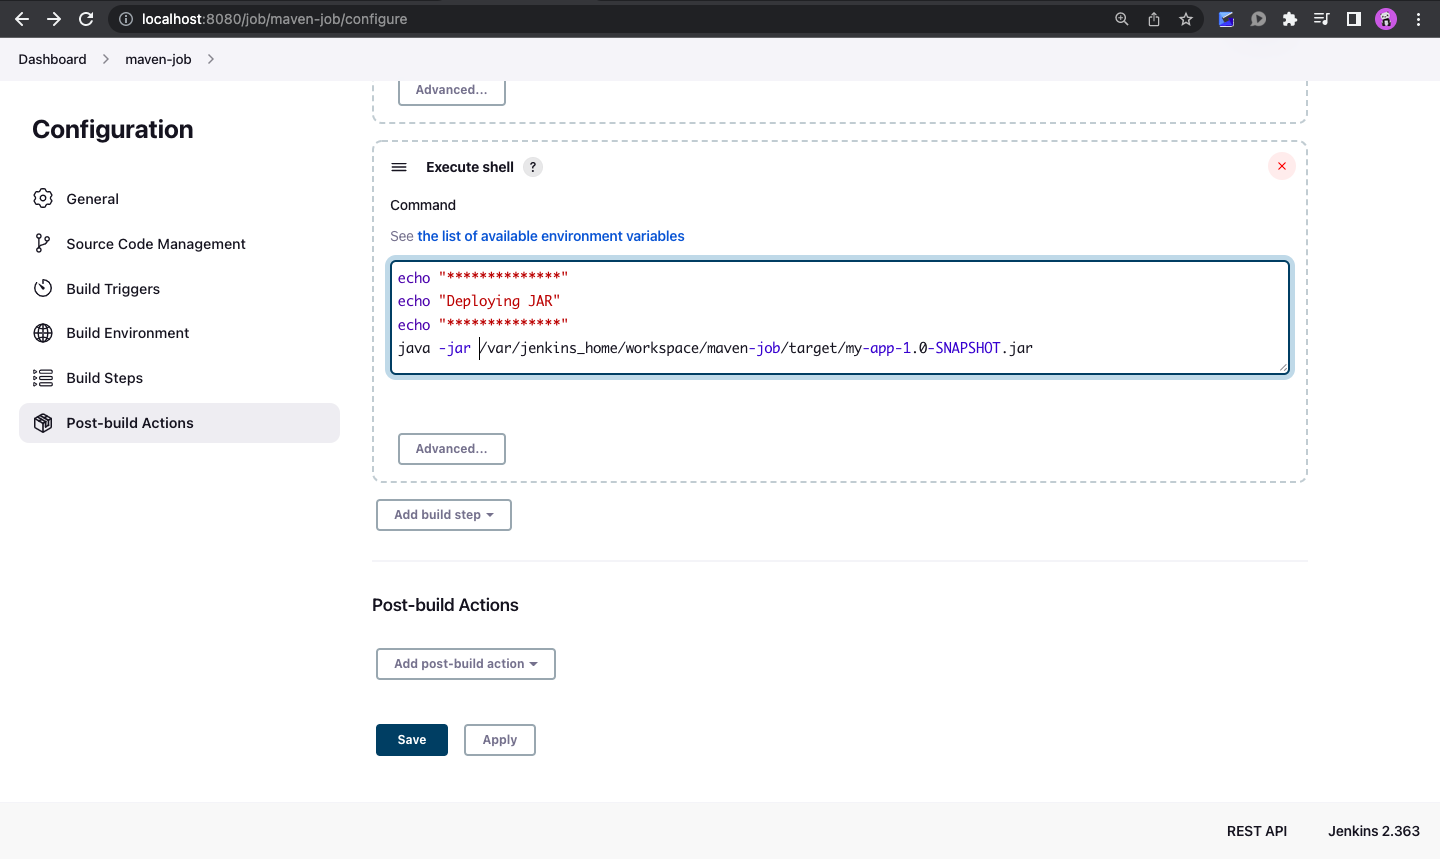1440x859 pixels.
Task: Open Build Triggers via the clock icon
Action: coord(42,288)
